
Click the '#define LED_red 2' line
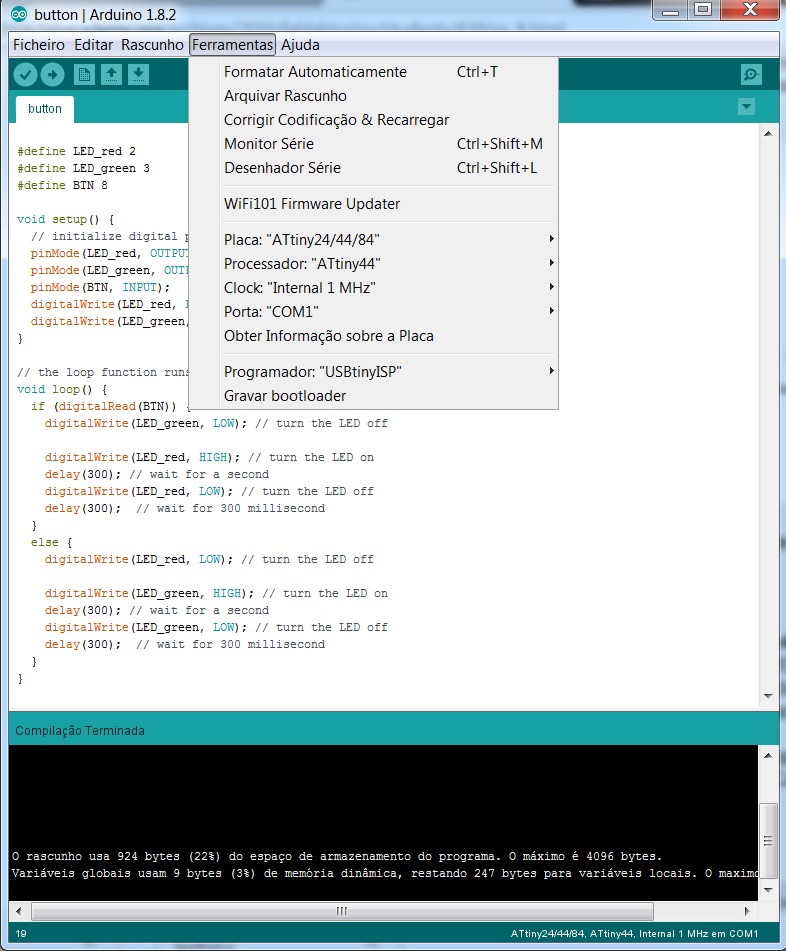77,152
